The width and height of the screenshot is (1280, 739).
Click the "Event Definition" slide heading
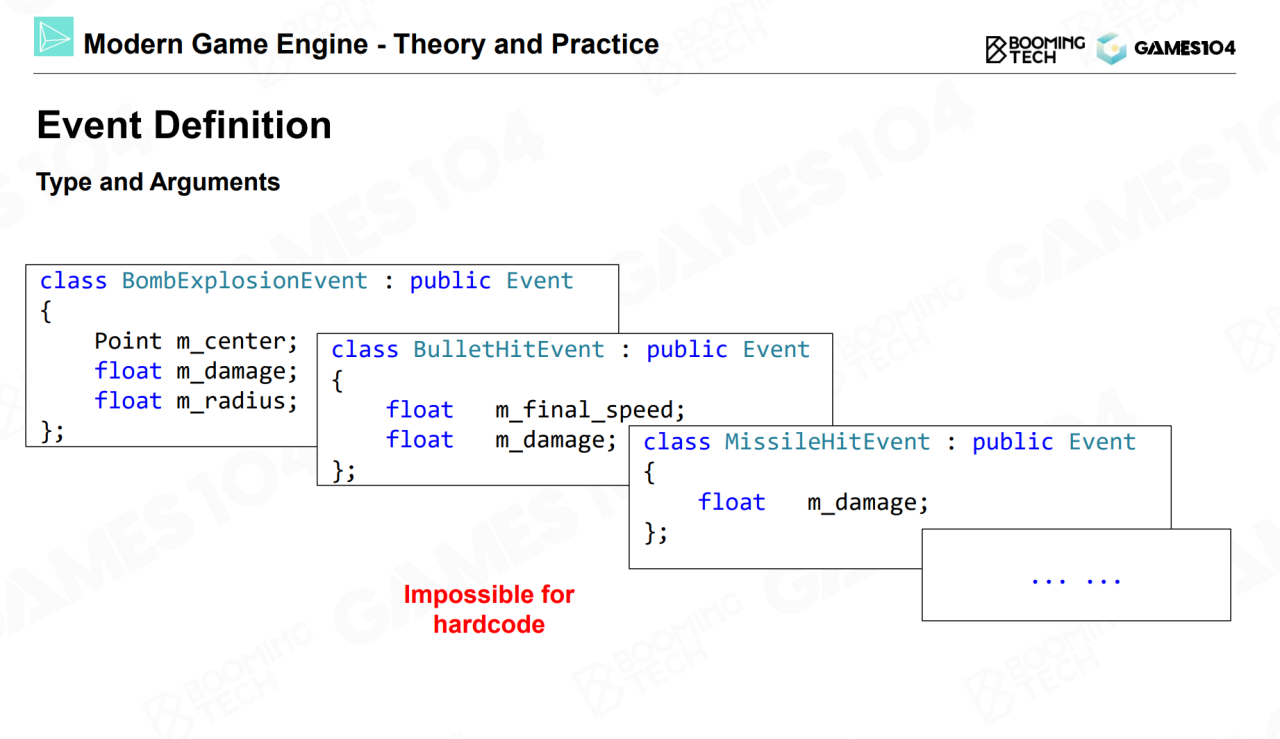[184, 126]
